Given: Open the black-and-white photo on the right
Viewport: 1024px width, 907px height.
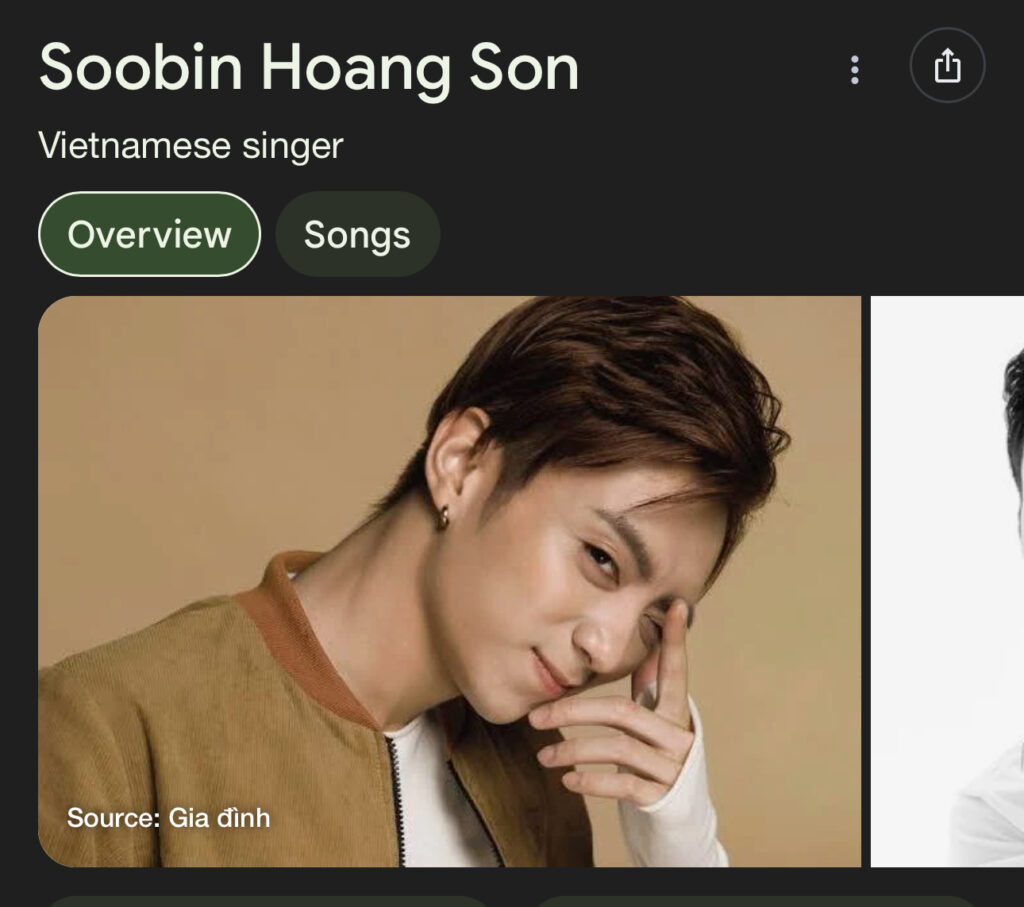Looking at the screenshot, I should (x=948, y=580).
